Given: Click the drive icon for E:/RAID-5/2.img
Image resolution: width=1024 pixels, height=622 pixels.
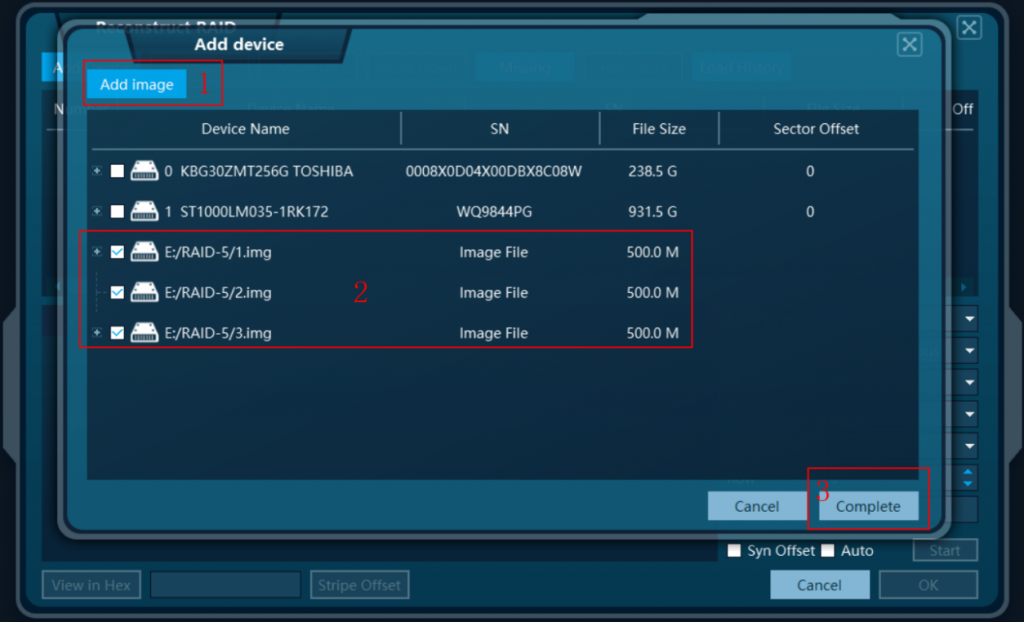Looking at the screenshot, I should click(145, 293).
